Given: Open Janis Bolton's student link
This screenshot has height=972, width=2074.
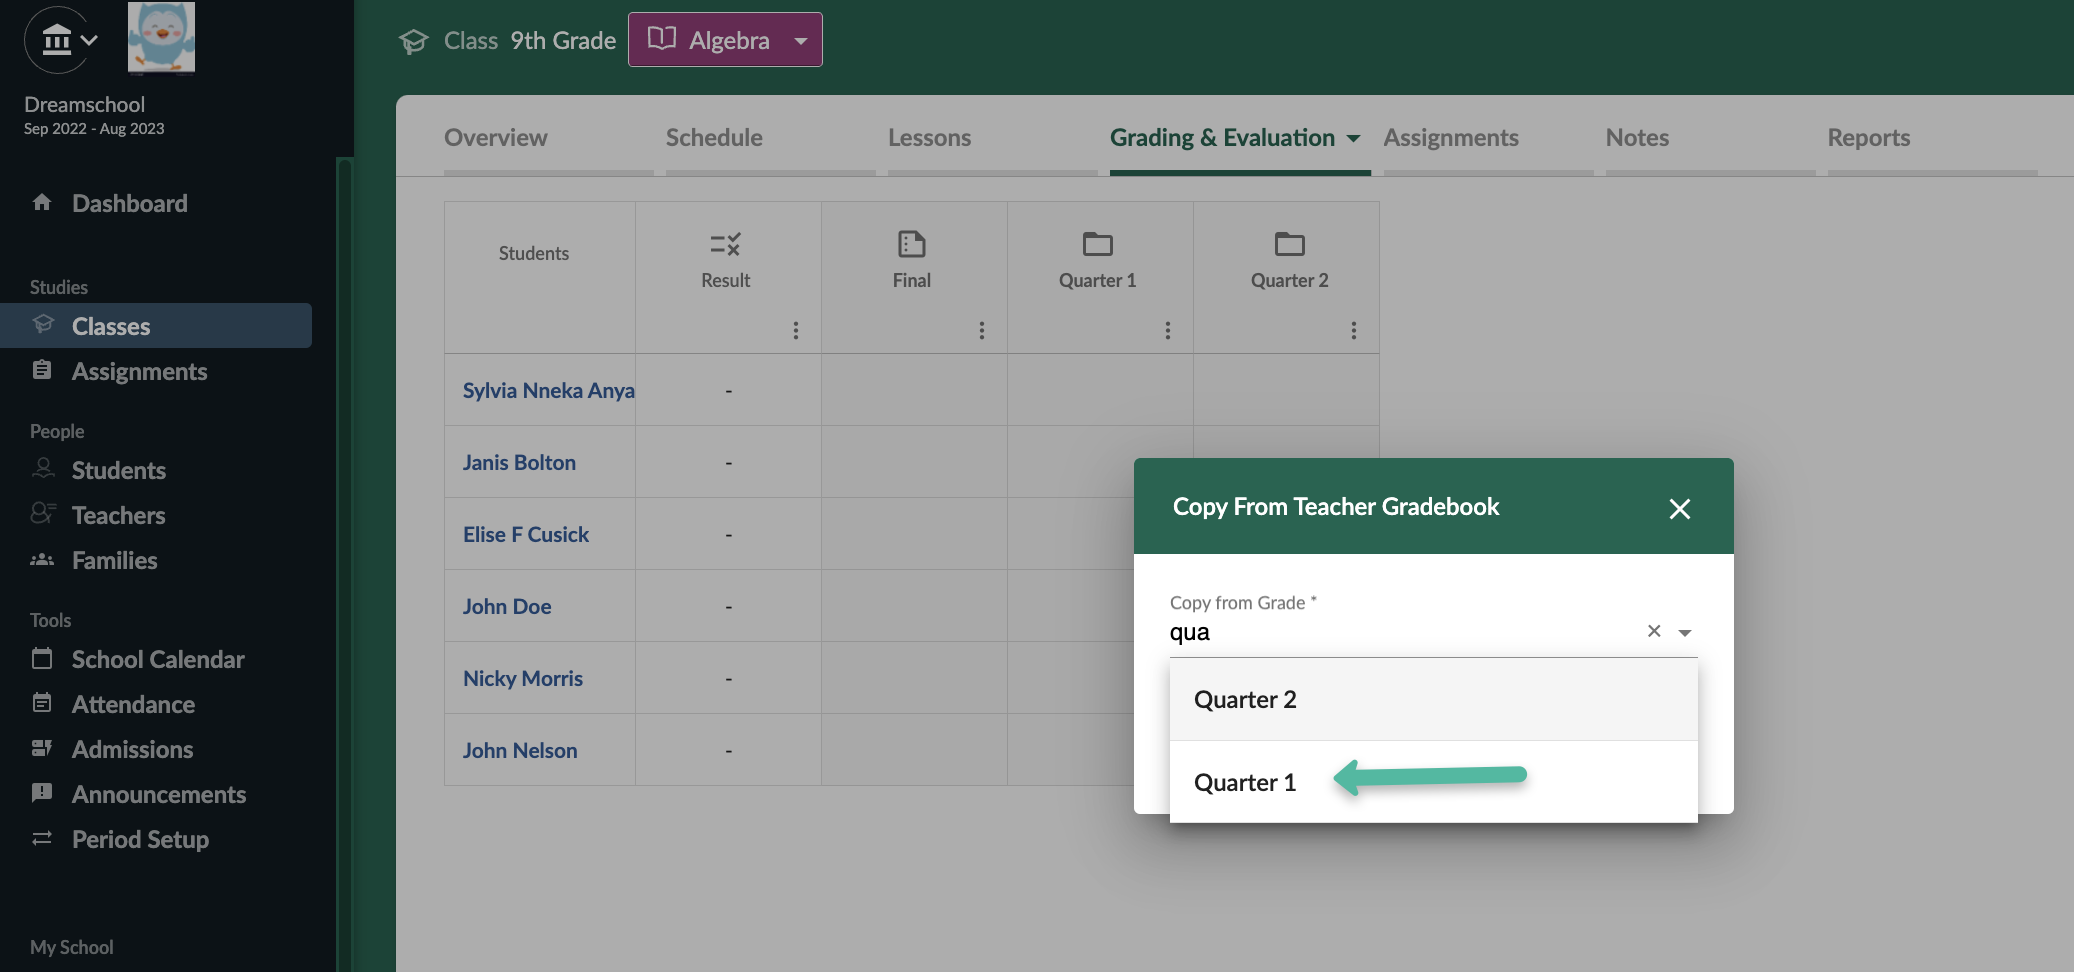Looking at the screenshot, I should [519, 462].
